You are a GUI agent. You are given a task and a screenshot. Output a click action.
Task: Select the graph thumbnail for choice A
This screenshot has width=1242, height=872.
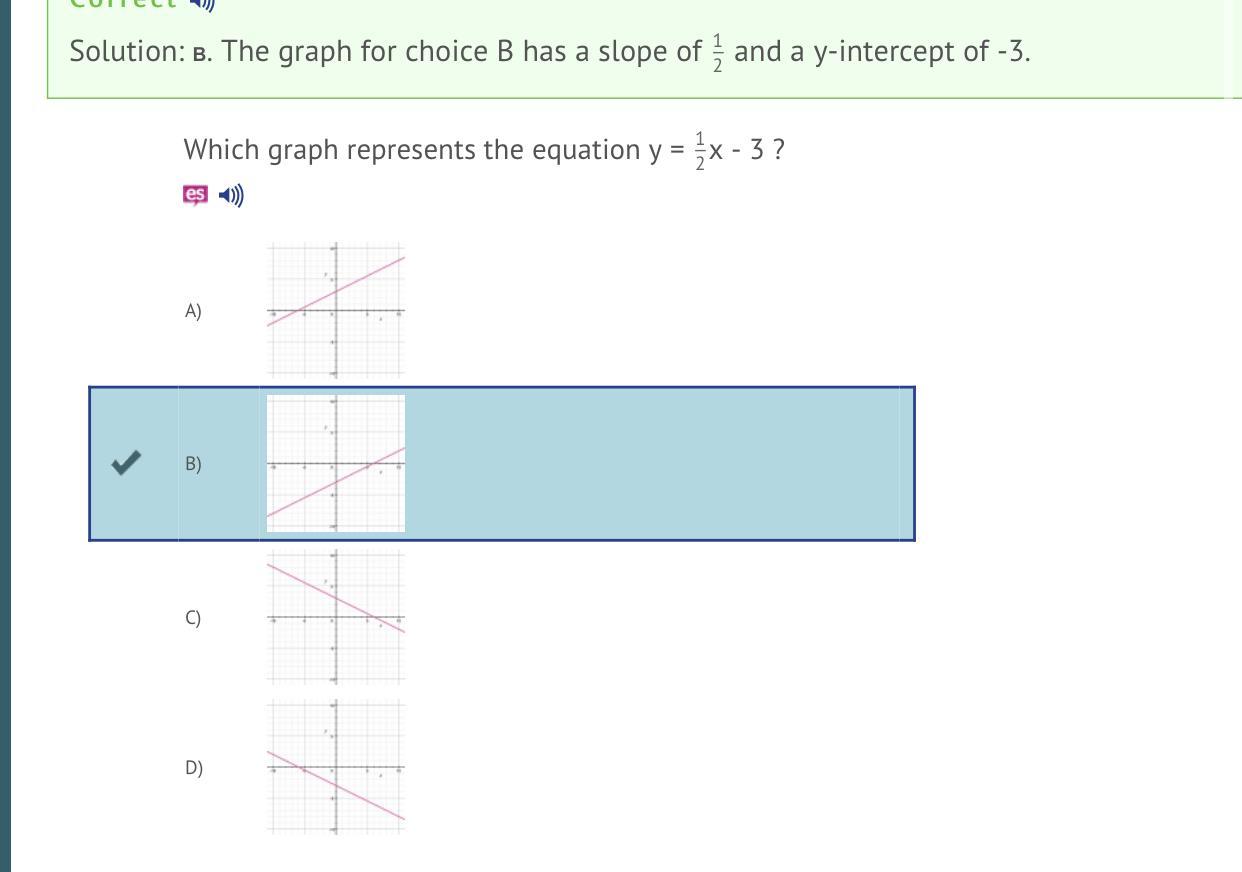point(336,311)
